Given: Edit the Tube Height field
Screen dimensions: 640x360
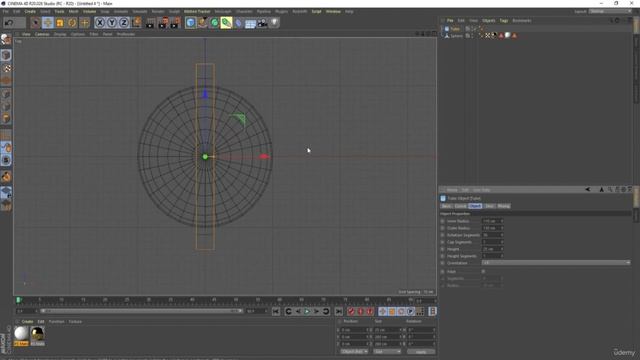Looking at the screenshot, I should coord(492,249).
